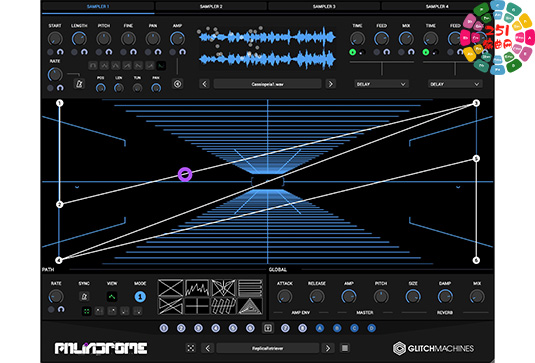
Task: Click the global reverb Size knob
Action: click(413, 297)
